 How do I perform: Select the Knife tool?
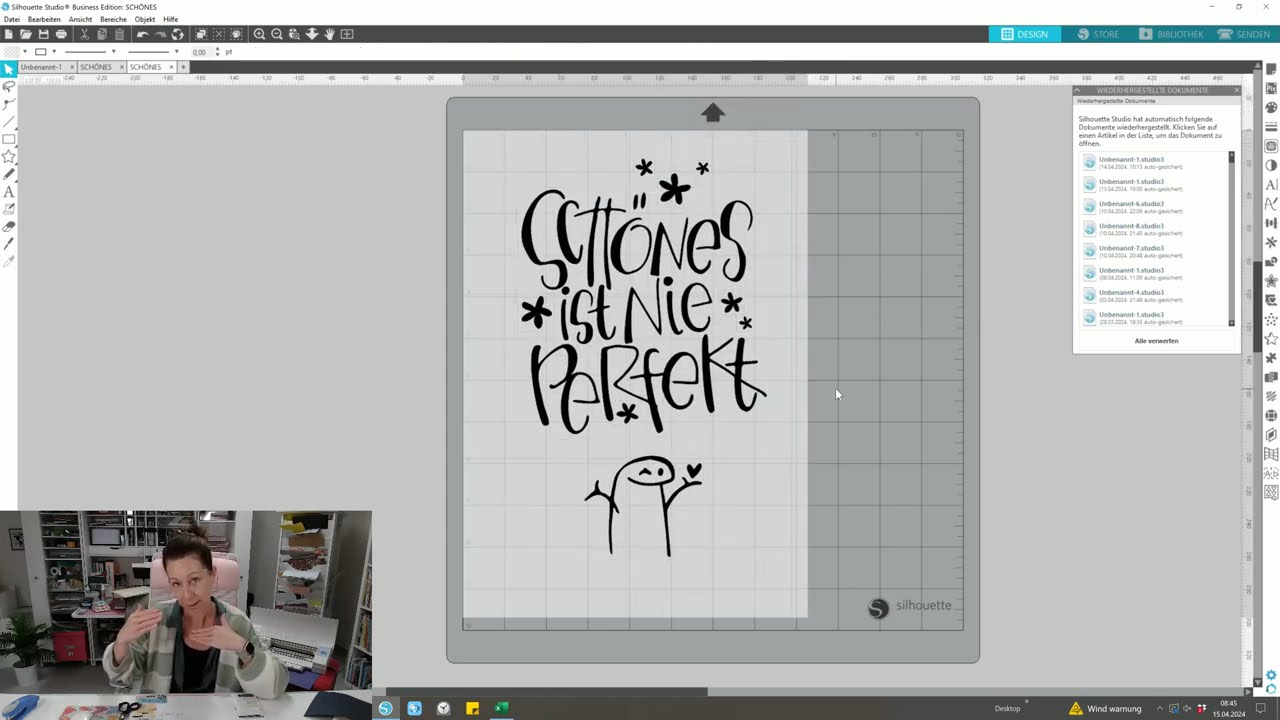tap(9, 244)
